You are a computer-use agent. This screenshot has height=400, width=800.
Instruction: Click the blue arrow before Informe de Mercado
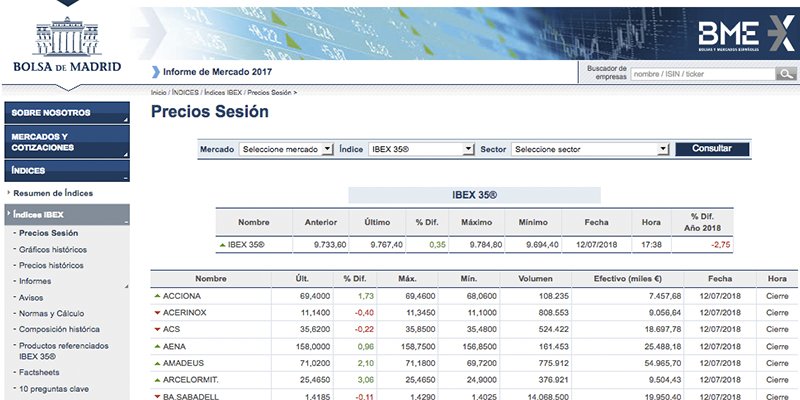(156, 72)
